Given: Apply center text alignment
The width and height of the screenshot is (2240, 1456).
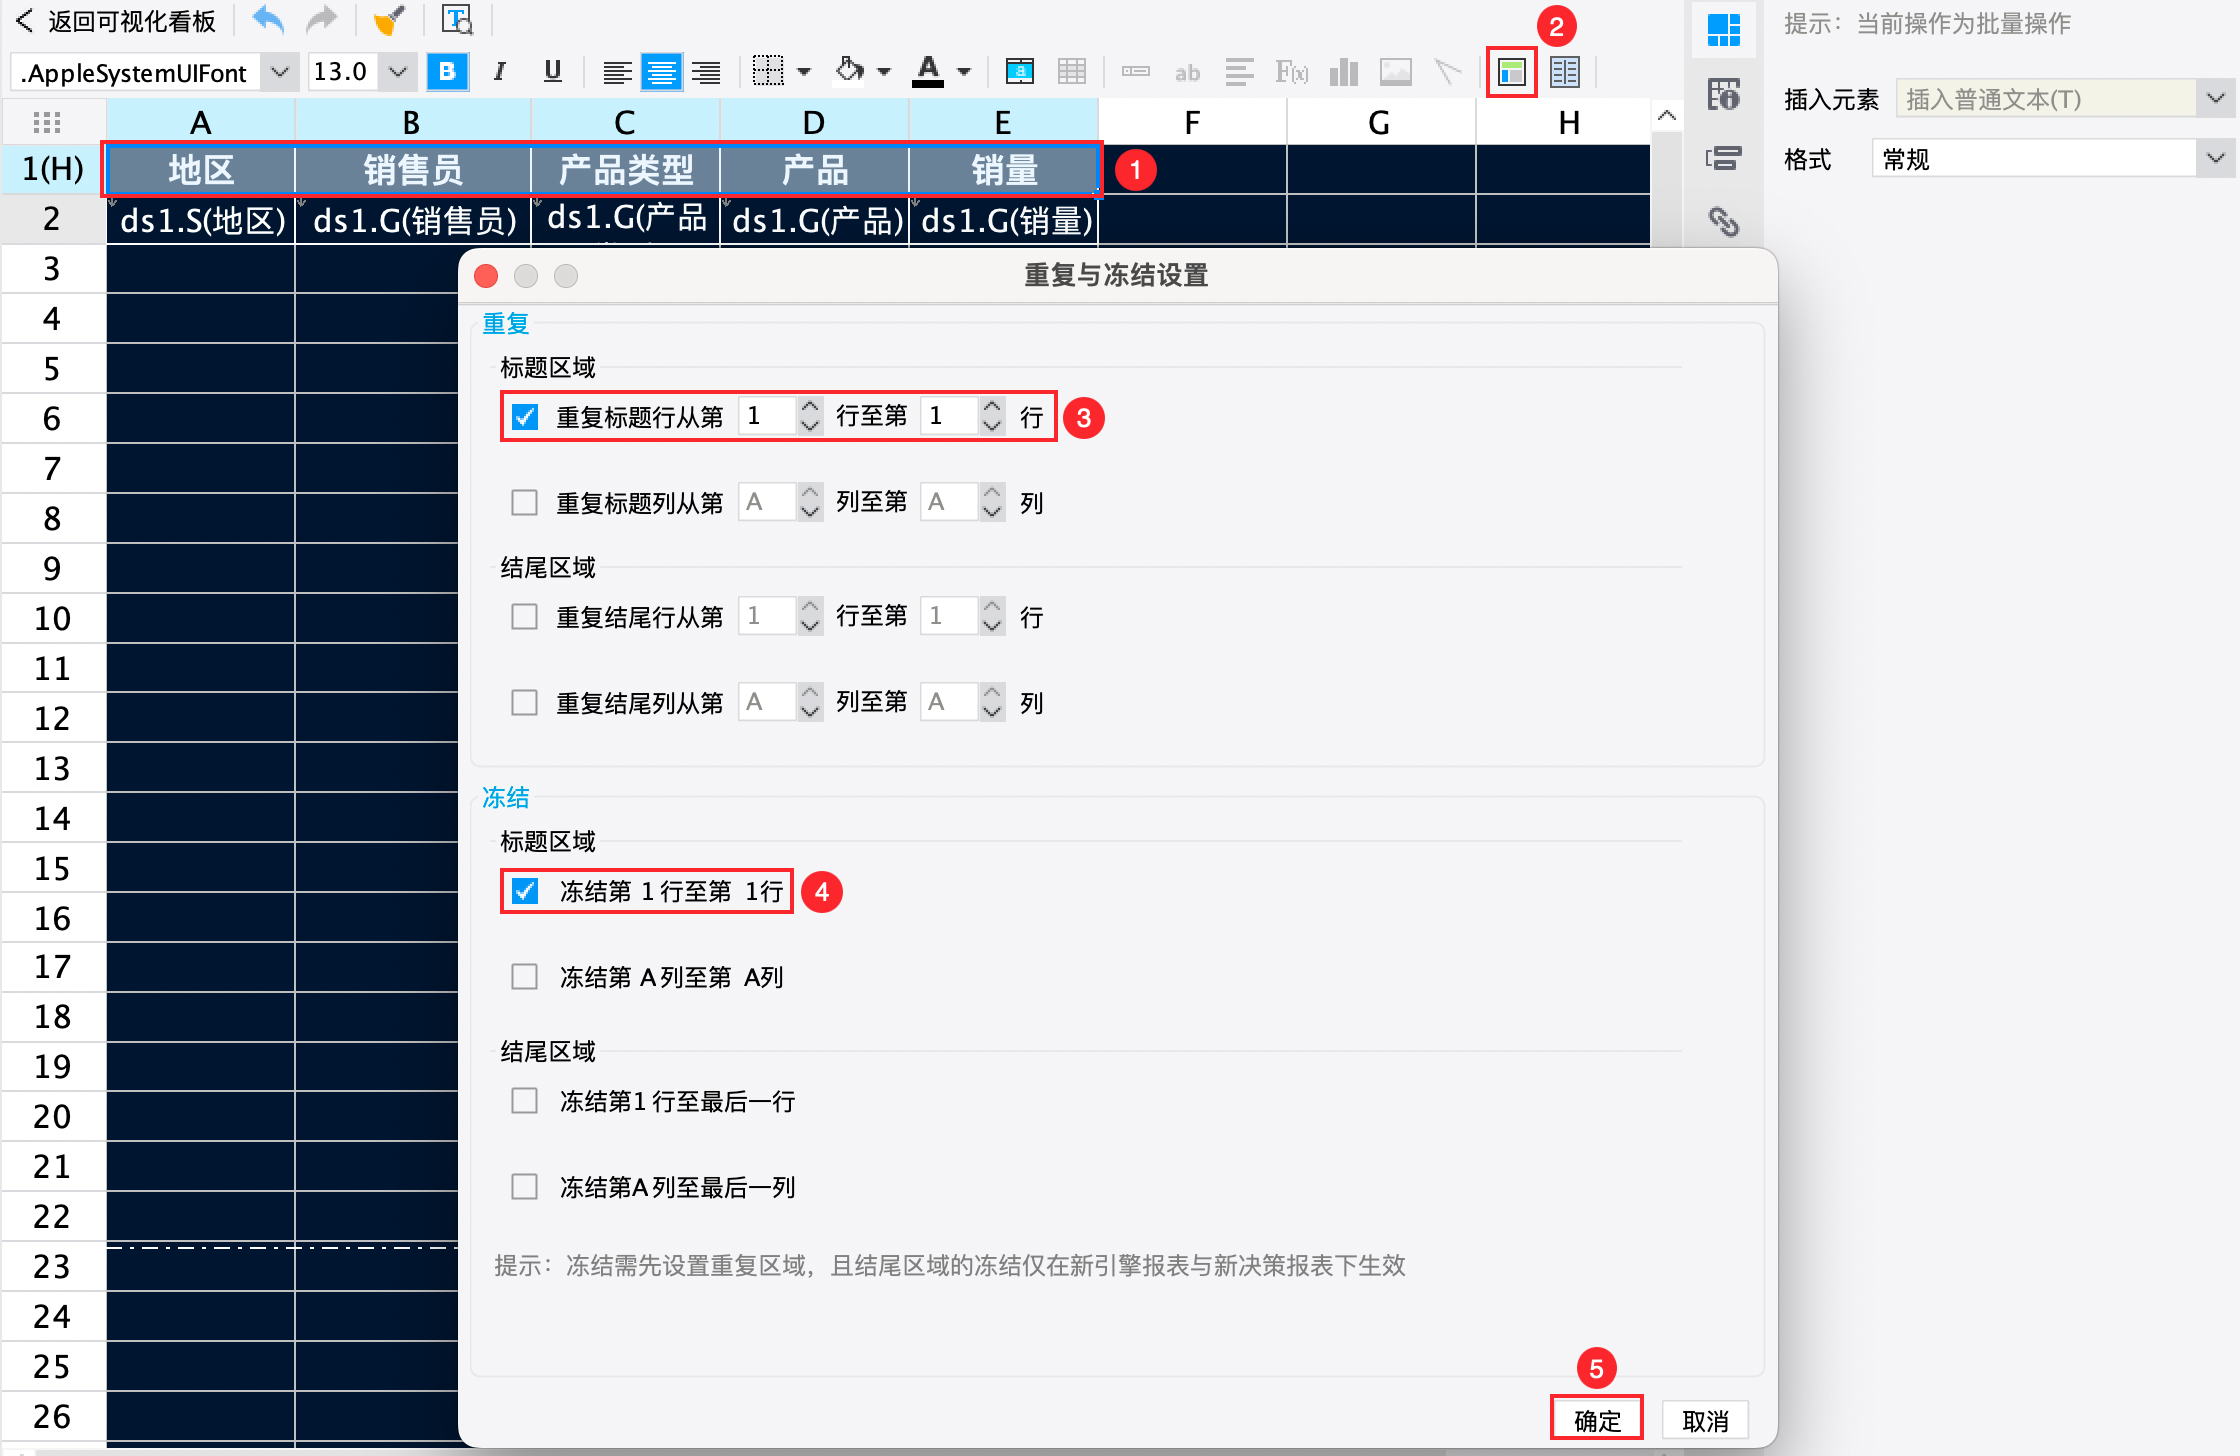Looking at the screenshot, I should (661, 71).
